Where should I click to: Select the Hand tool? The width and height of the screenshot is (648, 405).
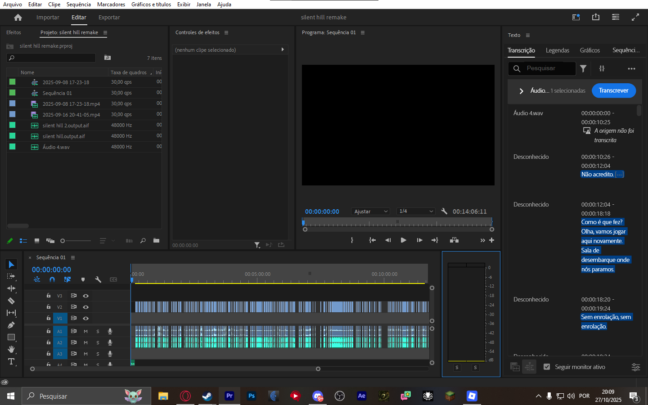click(x=11, y=349)
